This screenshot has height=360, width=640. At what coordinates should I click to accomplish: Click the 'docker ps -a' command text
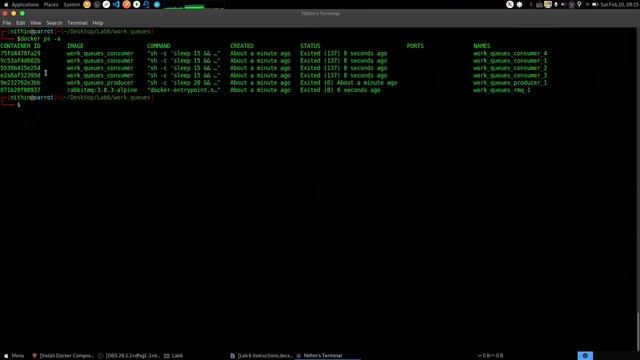click(40, 39)
